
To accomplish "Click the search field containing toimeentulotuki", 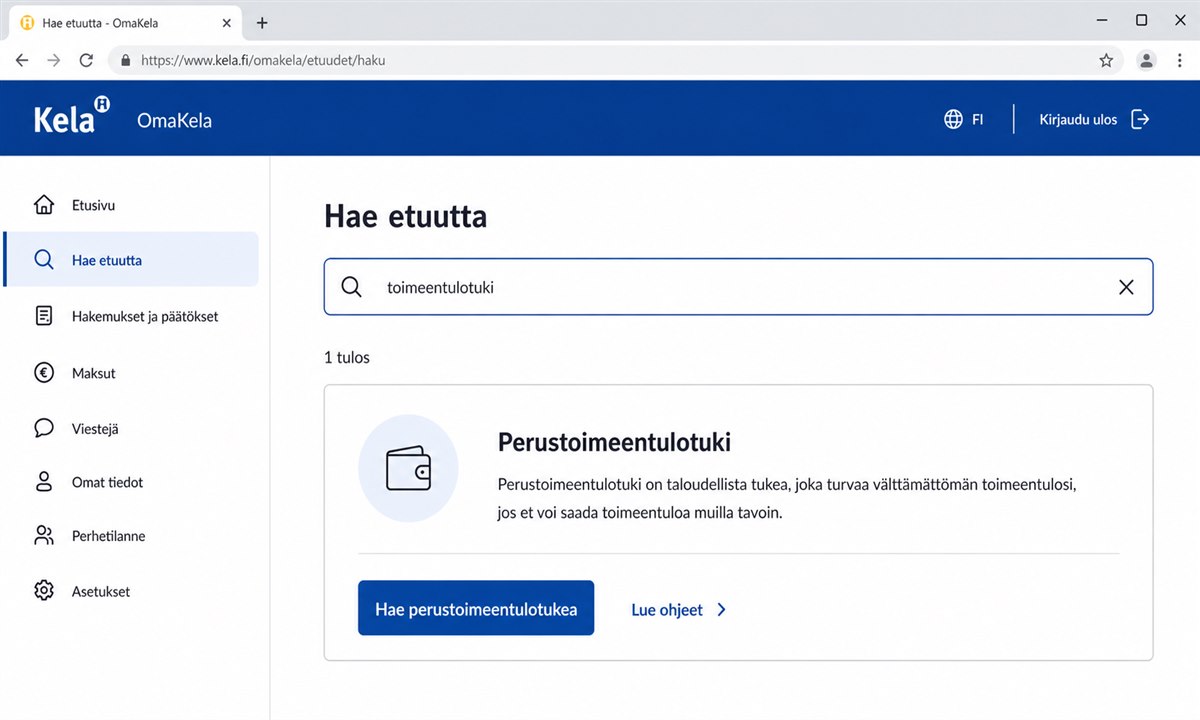I will (x=738, y=287).
